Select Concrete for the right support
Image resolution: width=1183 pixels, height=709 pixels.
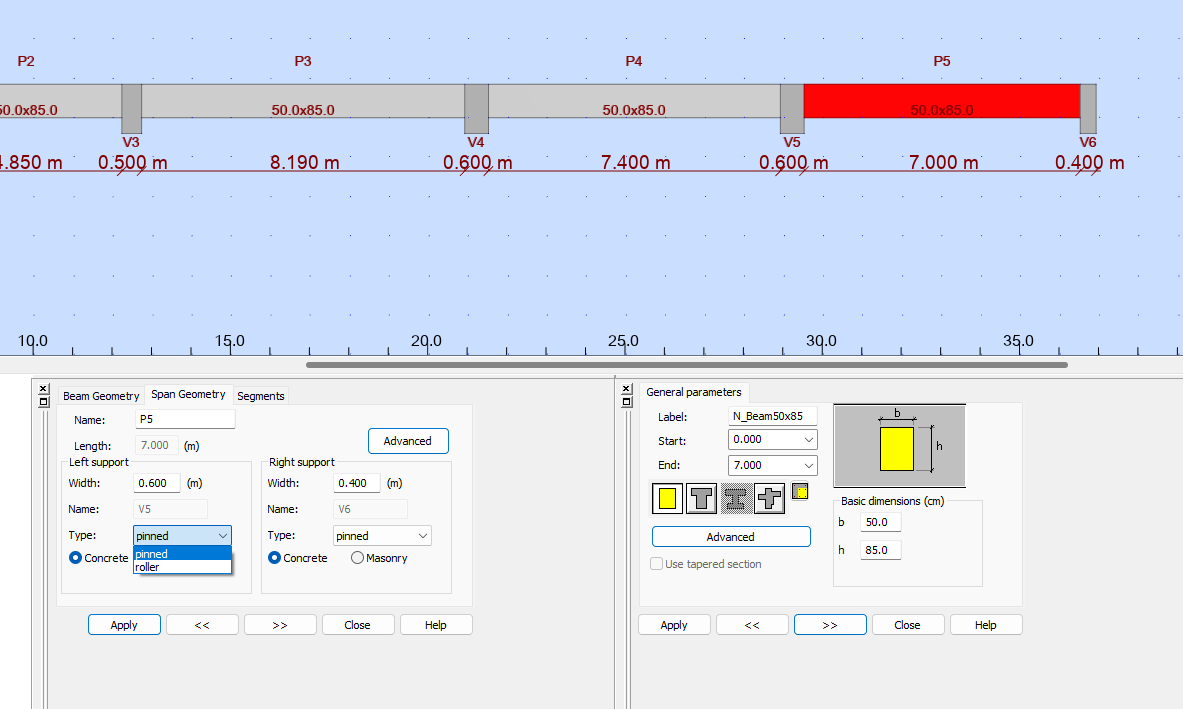pos(275,558)
